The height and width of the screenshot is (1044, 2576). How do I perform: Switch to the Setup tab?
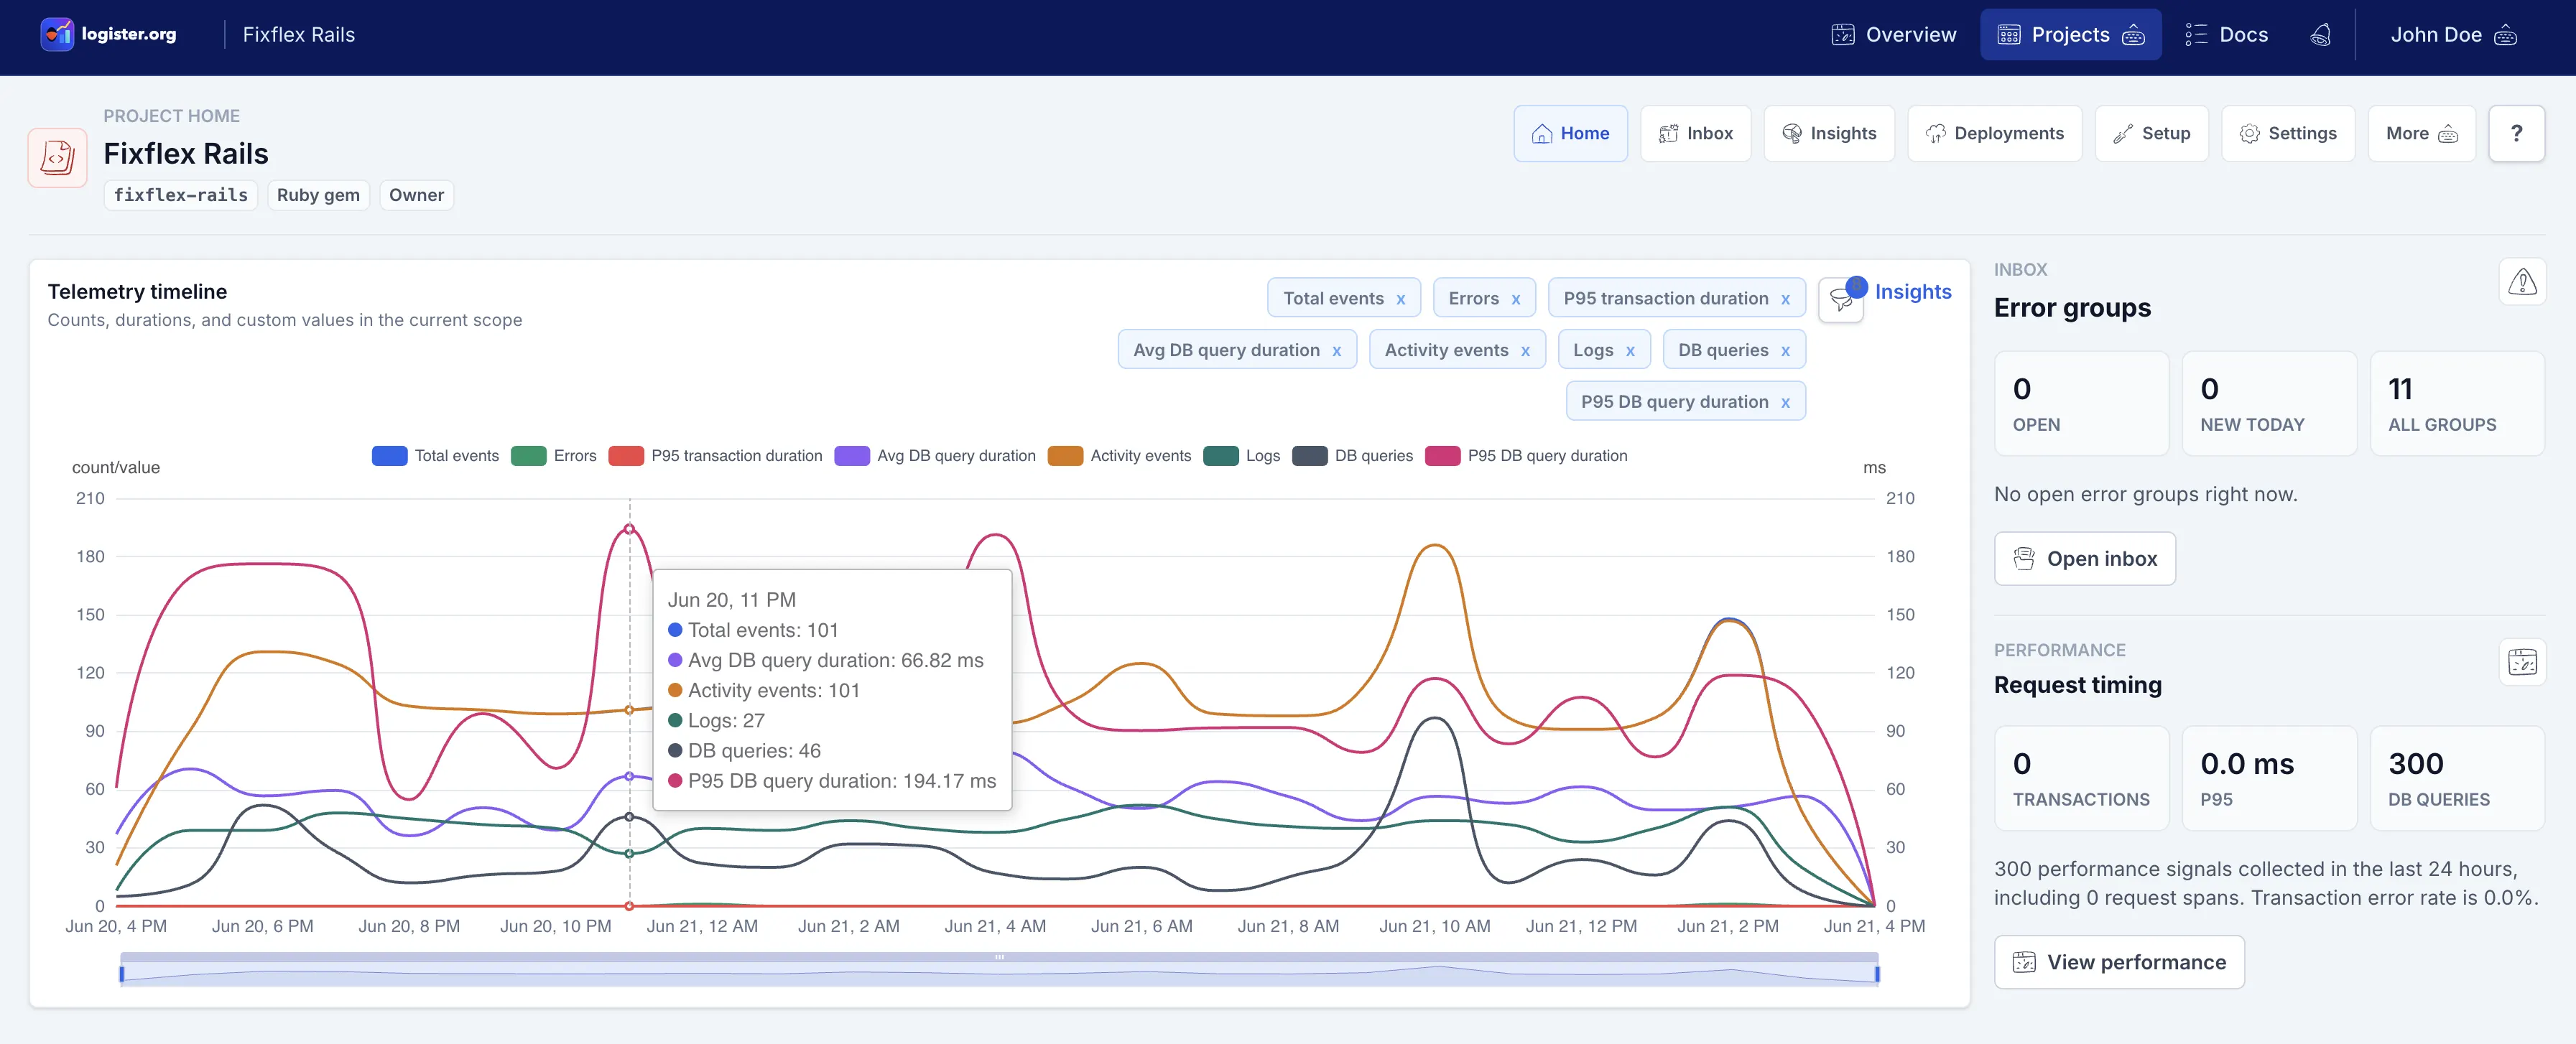[x=2151, y=133]
